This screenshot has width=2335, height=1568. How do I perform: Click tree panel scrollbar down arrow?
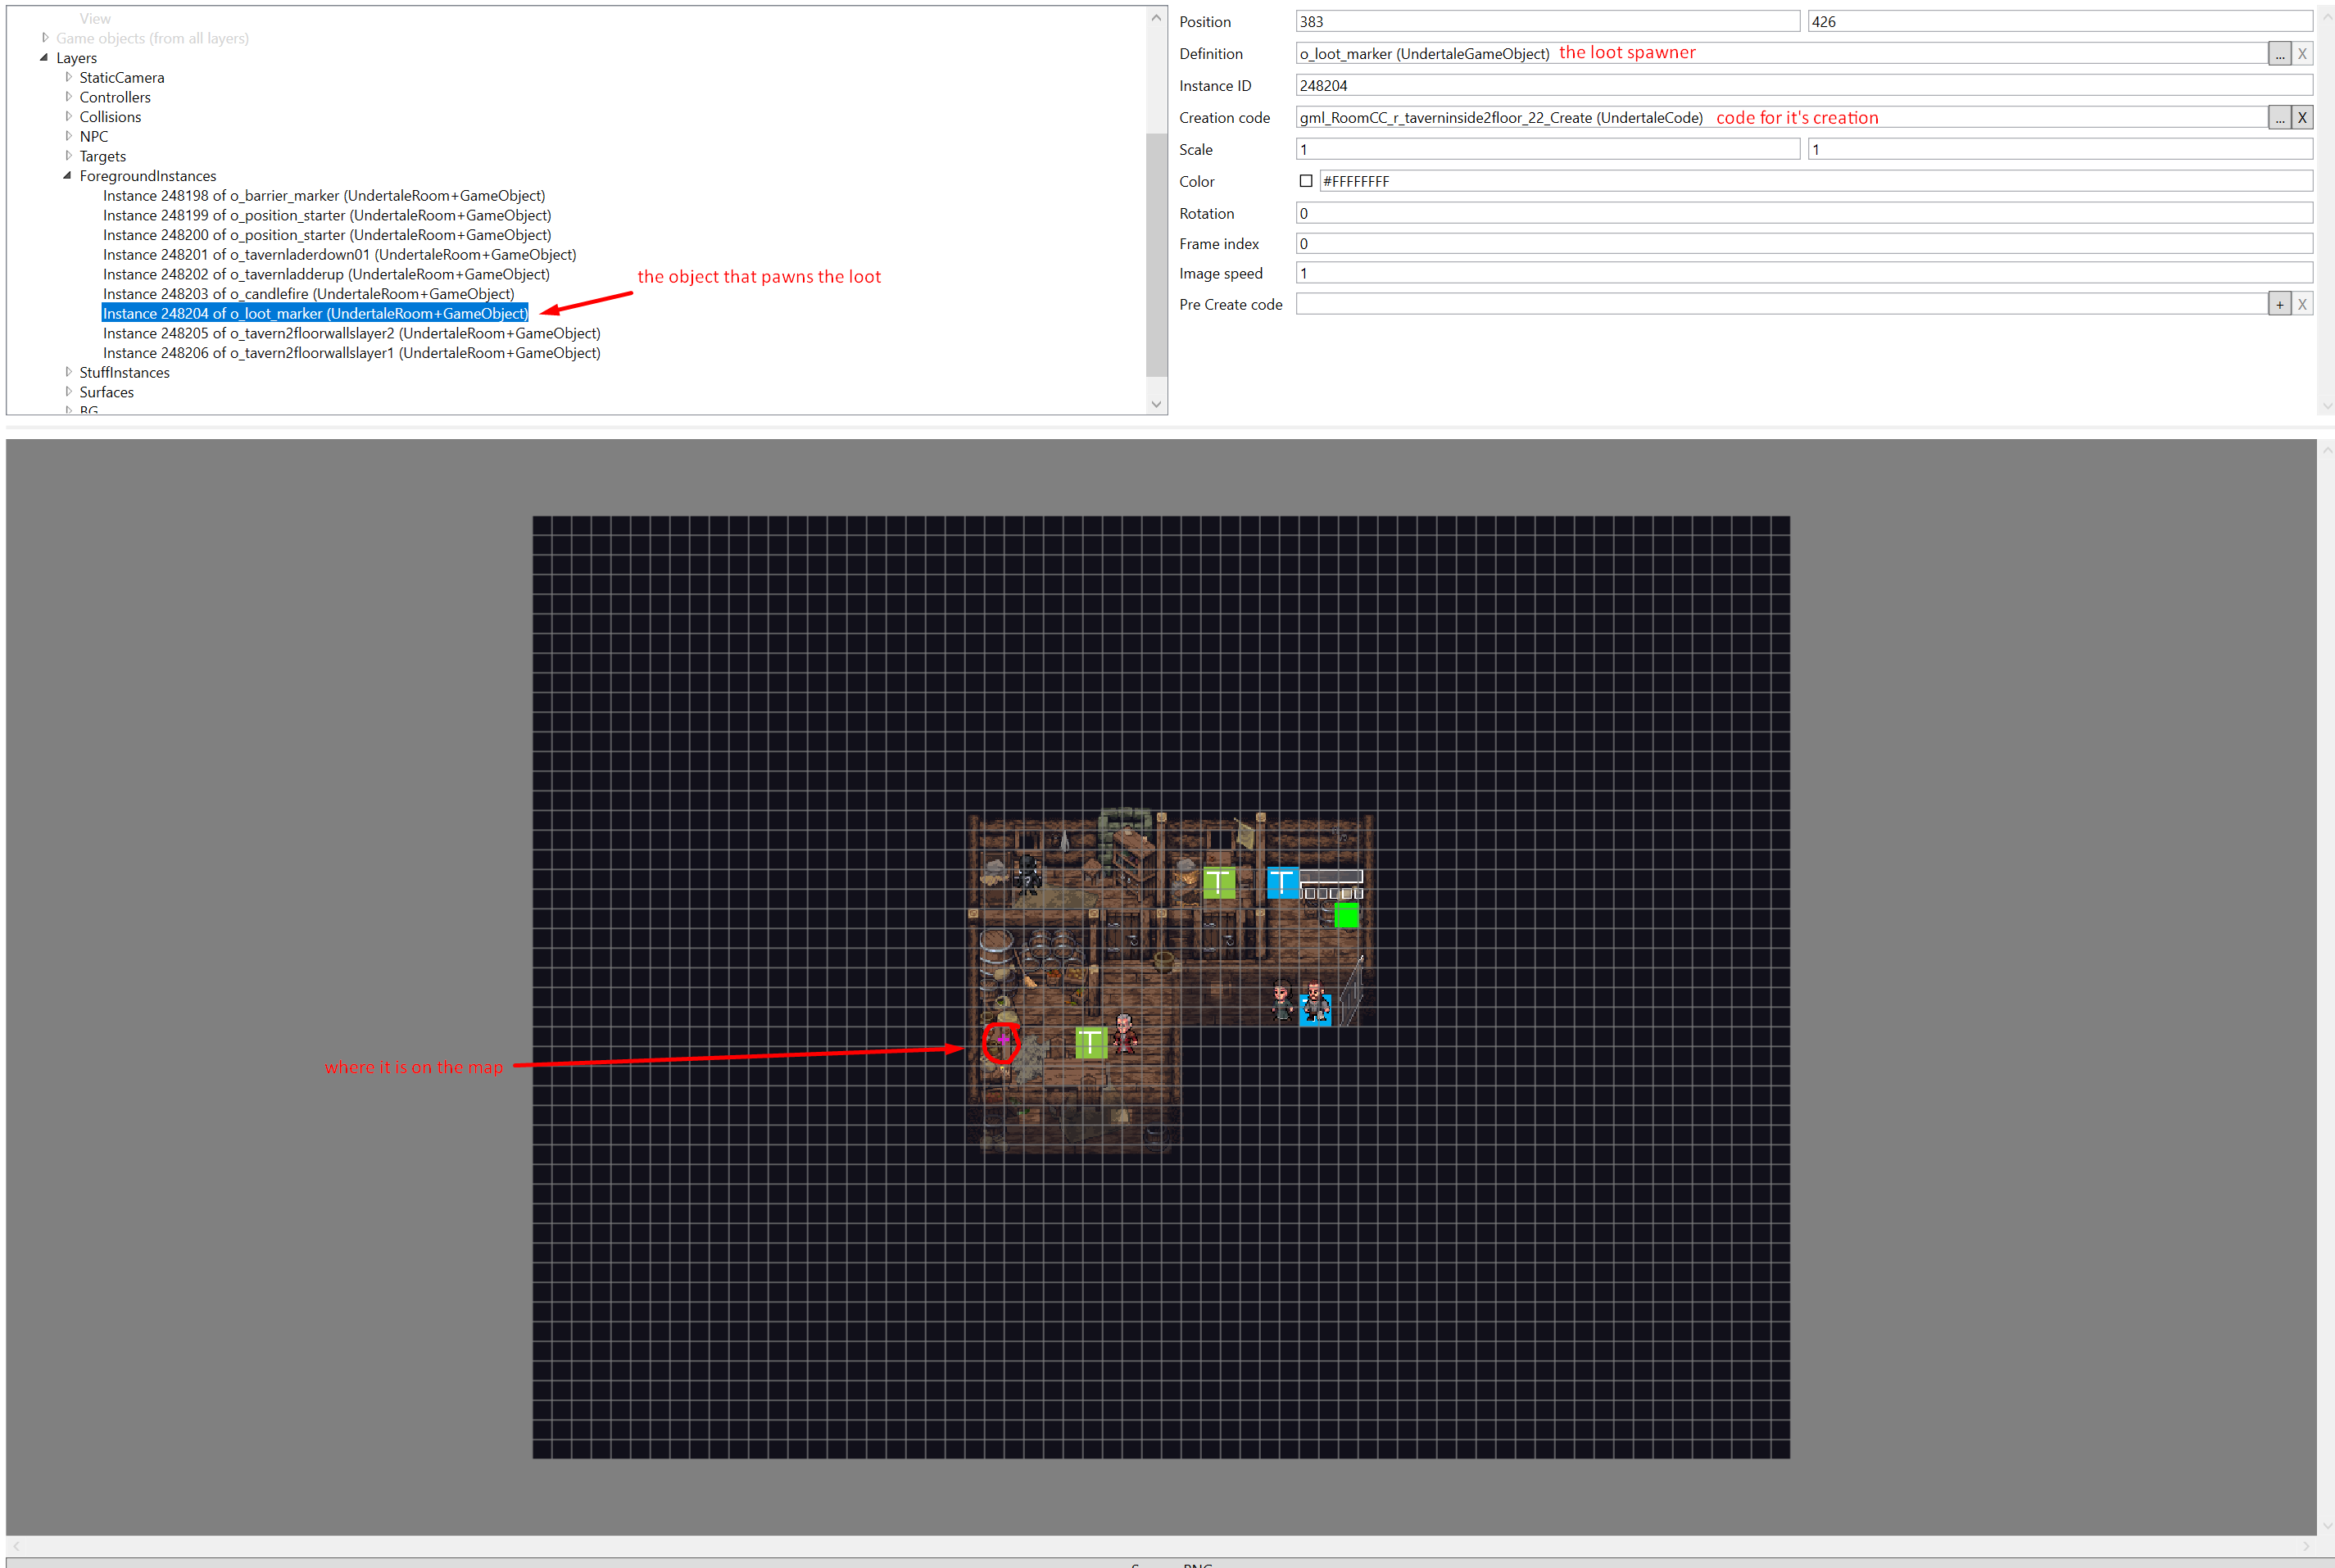[x=1156, y=404]
